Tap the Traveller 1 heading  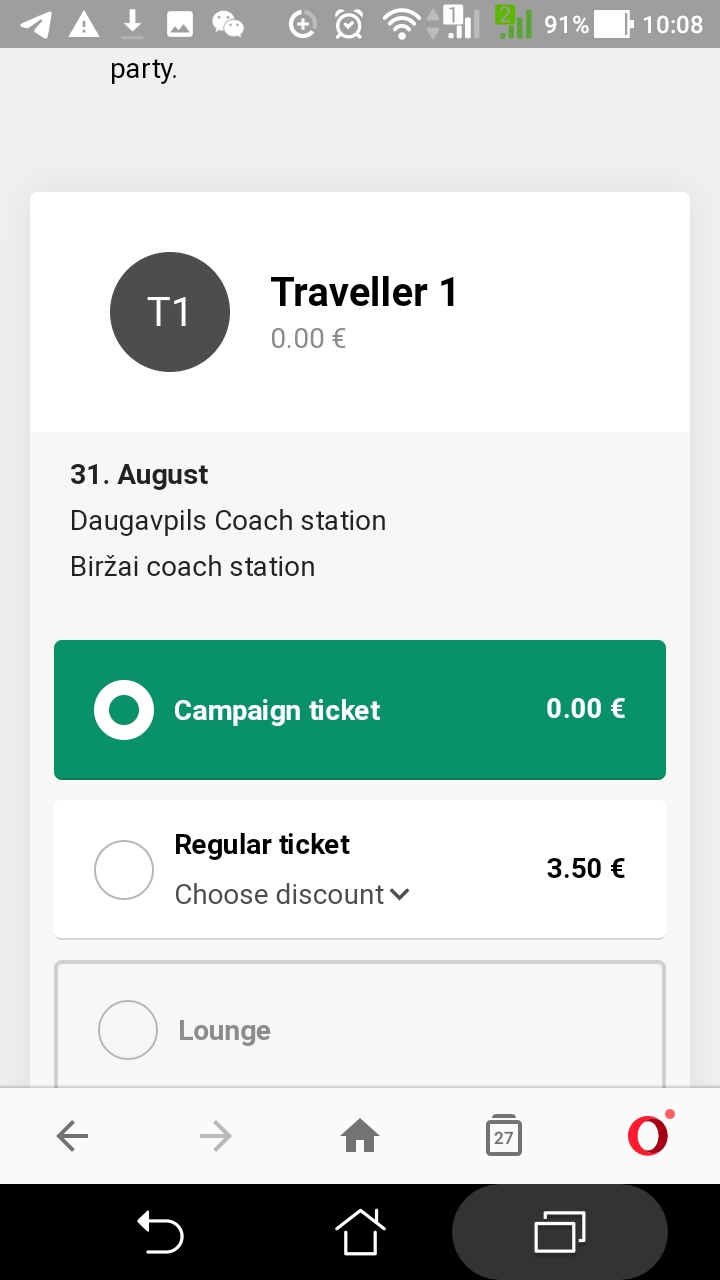[364, 293]
